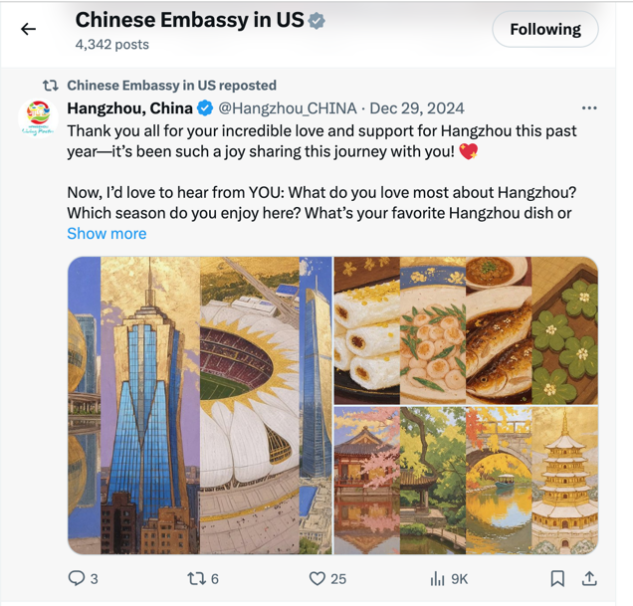633x606 pixels.
Task: Open the pagoda and garden scenery image
Action: [466, 480]
